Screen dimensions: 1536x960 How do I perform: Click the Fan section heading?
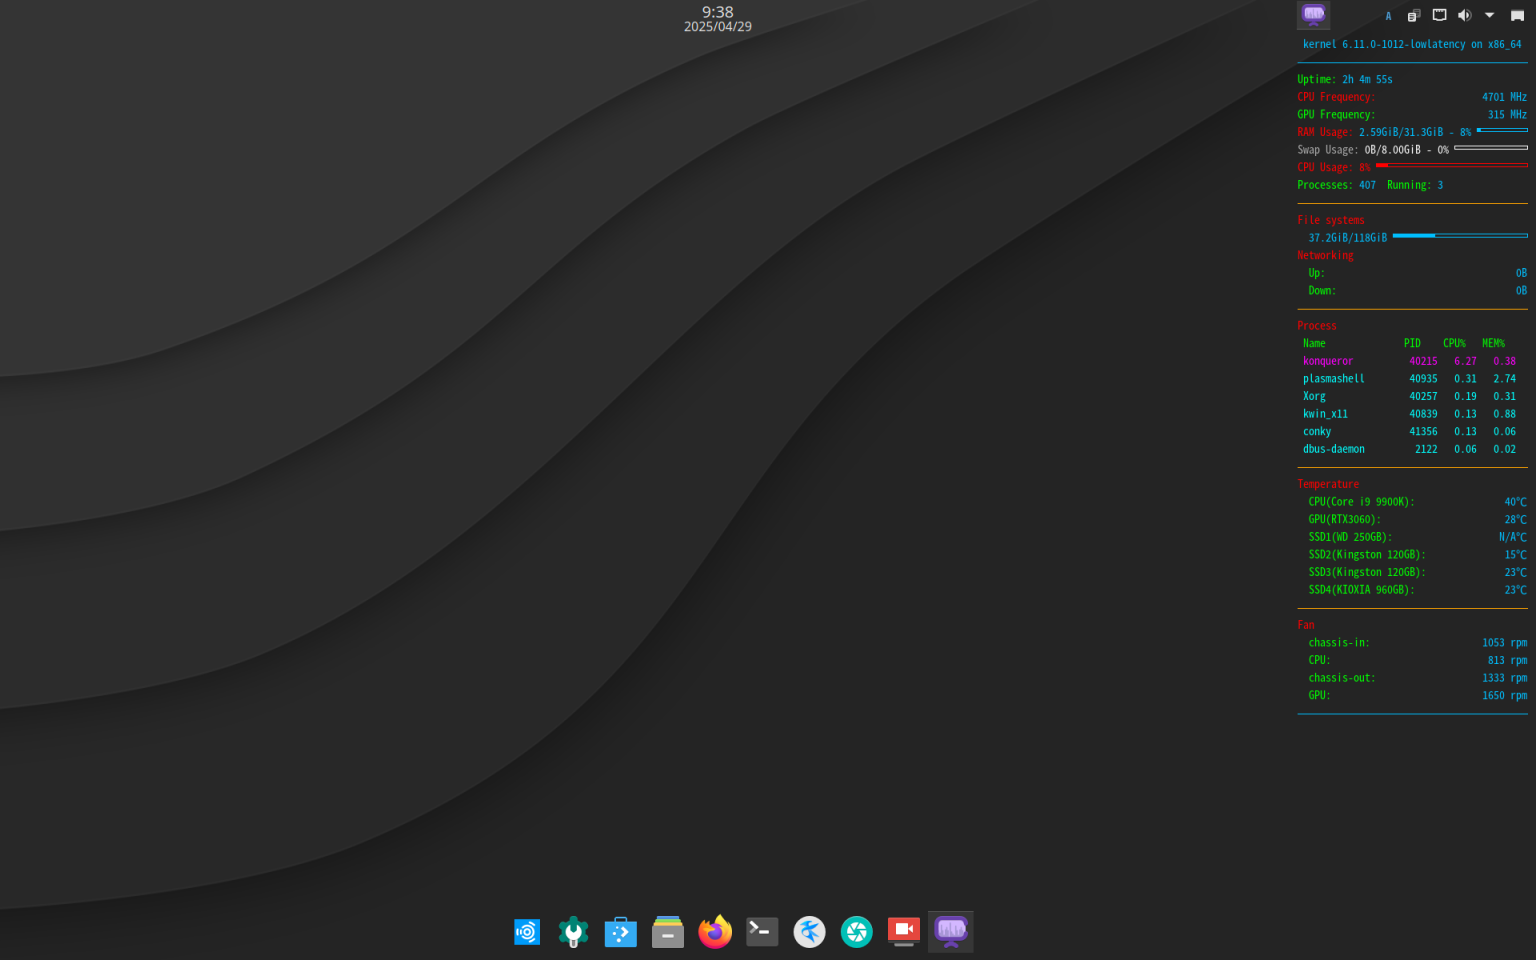1306,625
